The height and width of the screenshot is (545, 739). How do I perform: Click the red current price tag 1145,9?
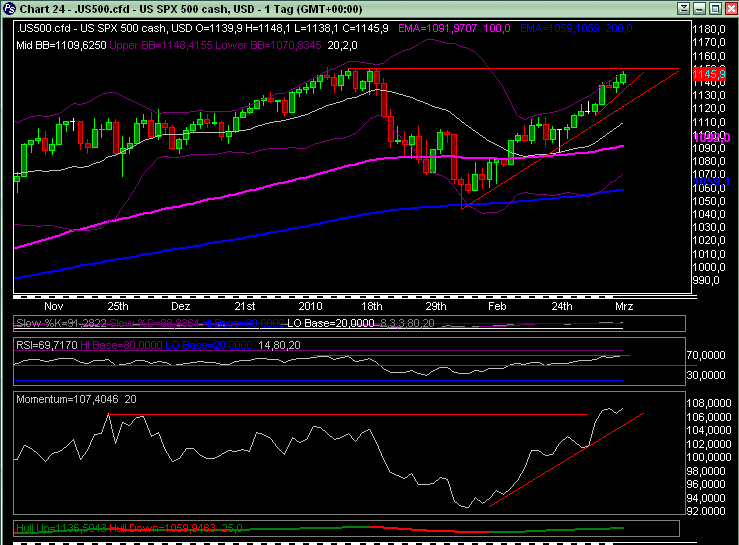click(709, 74)
